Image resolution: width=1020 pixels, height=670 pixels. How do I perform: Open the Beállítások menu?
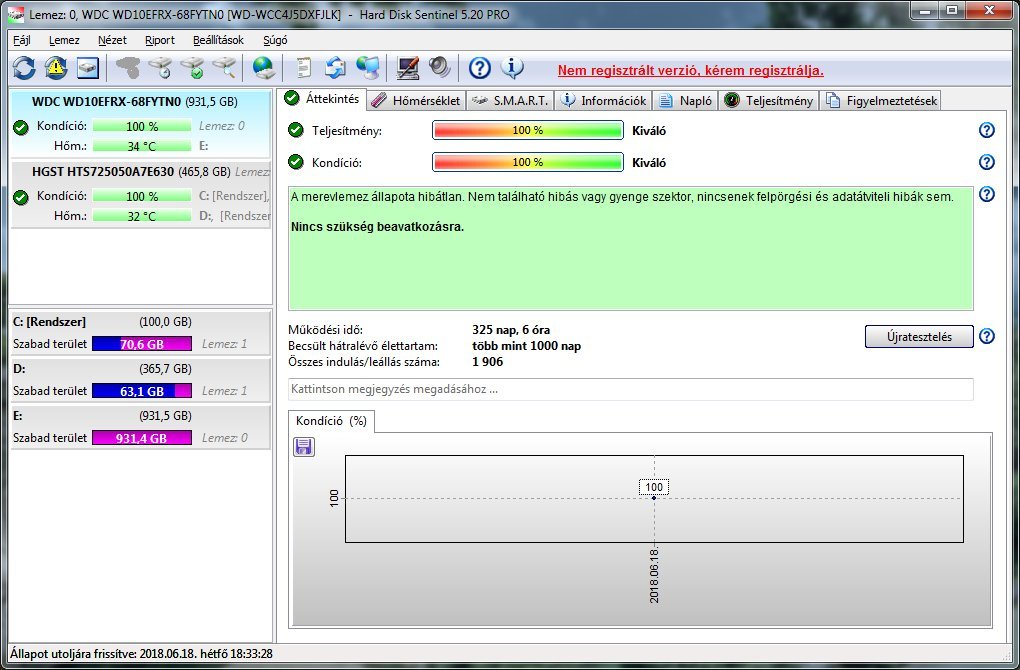219,40
